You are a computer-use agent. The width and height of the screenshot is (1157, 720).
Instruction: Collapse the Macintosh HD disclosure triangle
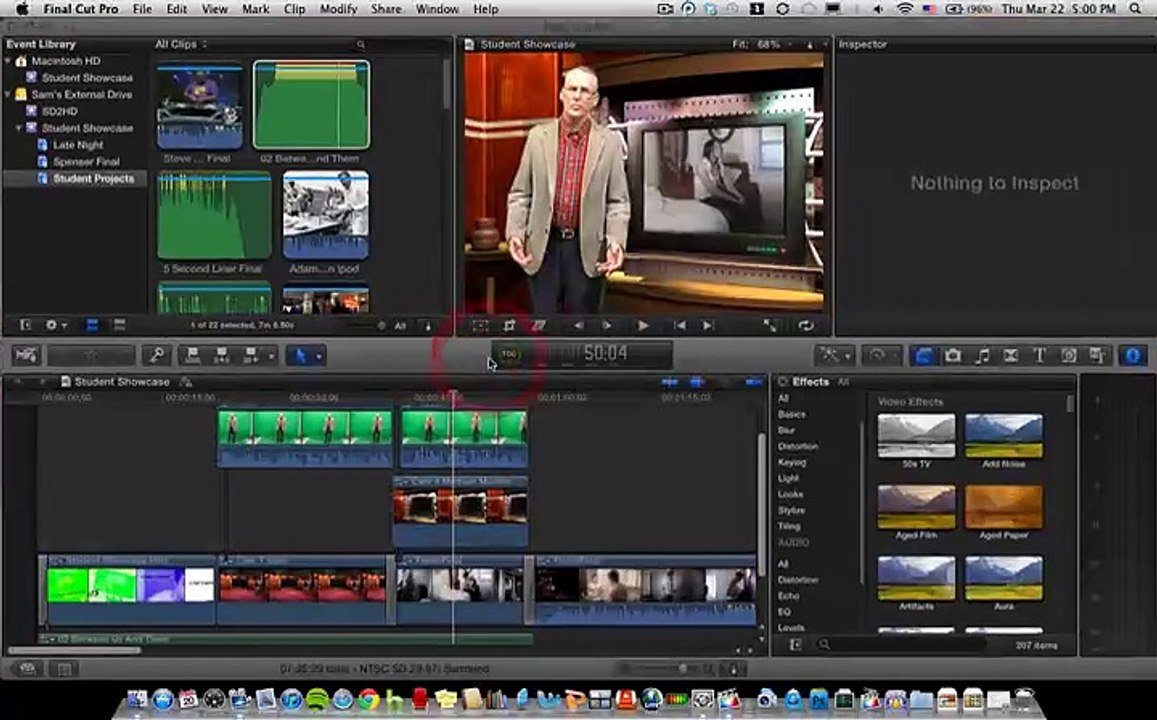pos(8,61)
